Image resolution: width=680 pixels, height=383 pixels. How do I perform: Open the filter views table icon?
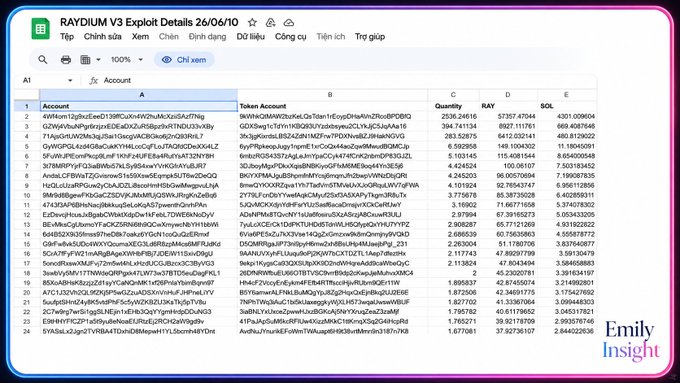coord(85,59)
